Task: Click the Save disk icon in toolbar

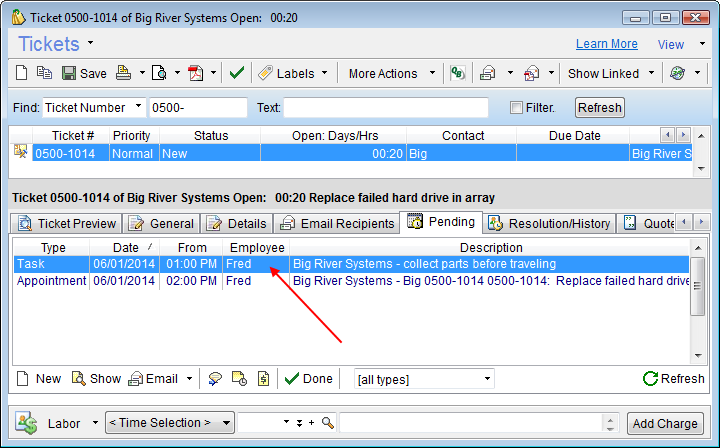Action: pyautogui.click(x=69, y=73)
